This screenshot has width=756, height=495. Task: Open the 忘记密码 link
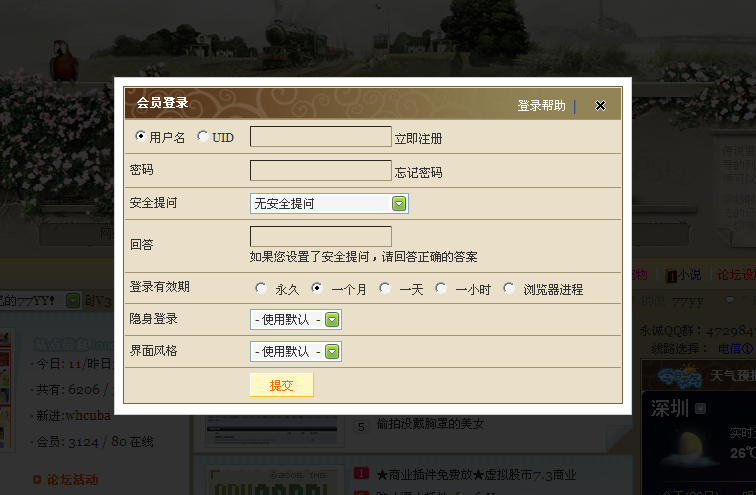418,173
